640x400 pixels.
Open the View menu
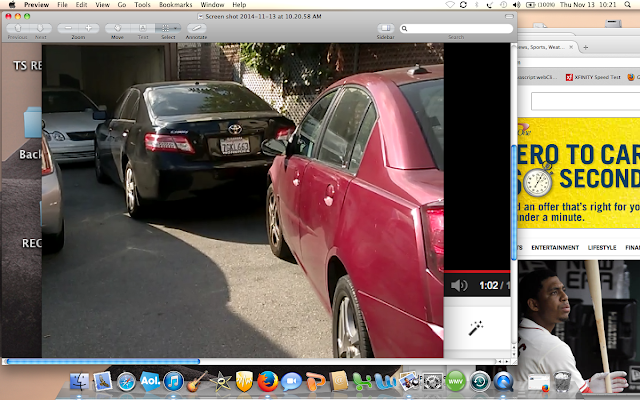102,4
